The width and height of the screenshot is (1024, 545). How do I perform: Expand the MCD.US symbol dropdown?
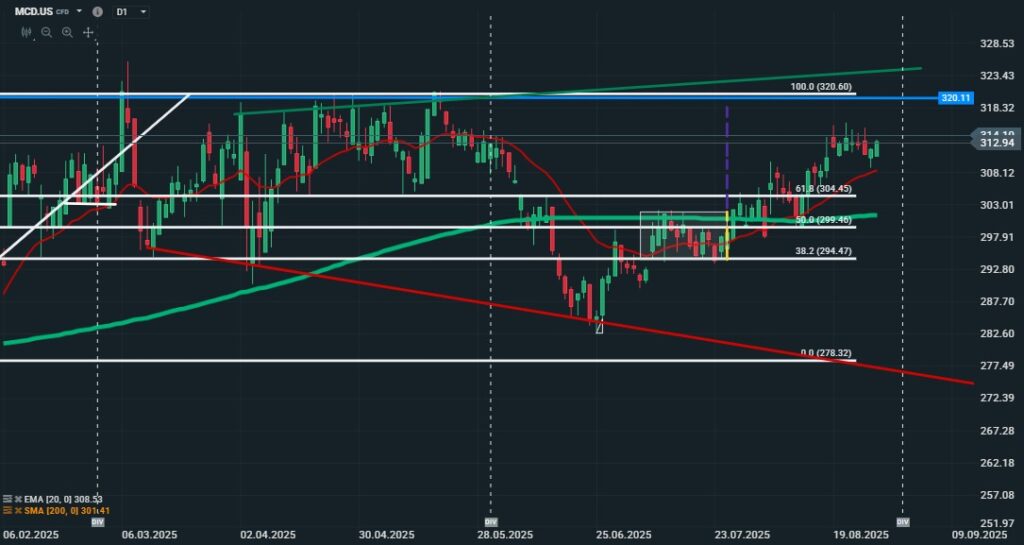pos(79,12)
